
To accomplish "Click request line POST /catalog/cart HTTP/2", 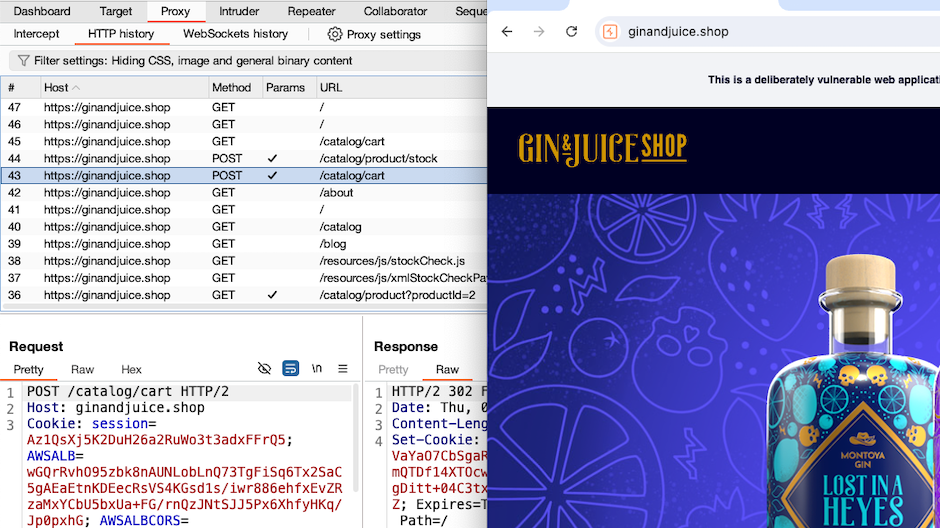I will point(128,391).
